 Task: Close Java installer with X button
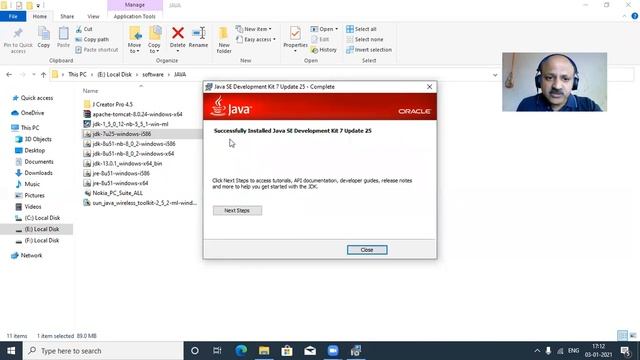coord(429,87)
